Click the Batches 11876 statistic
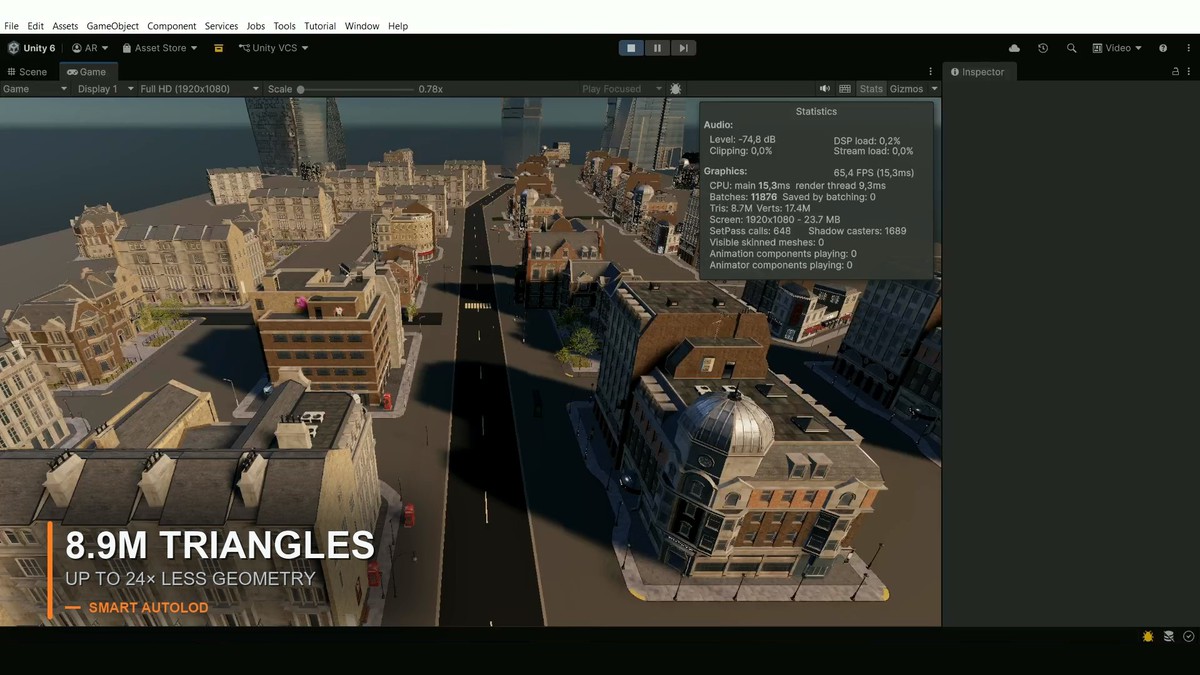Viewport: 1200px width, 675px height. click(743, 197)
